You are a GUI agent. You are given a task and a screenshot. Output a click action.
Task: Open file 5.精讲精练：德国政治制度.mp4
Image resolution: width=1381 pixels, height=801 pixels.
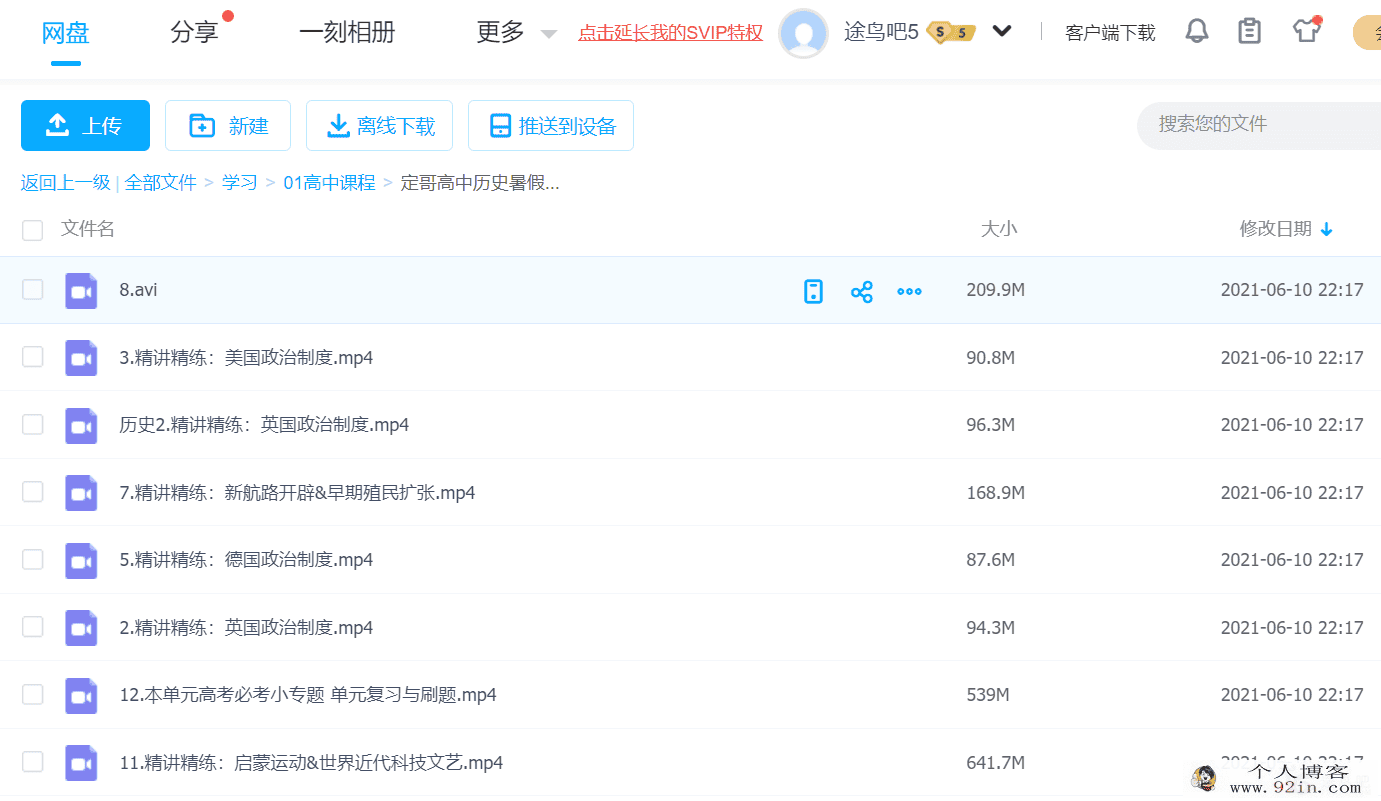click(x=246, y=560)
